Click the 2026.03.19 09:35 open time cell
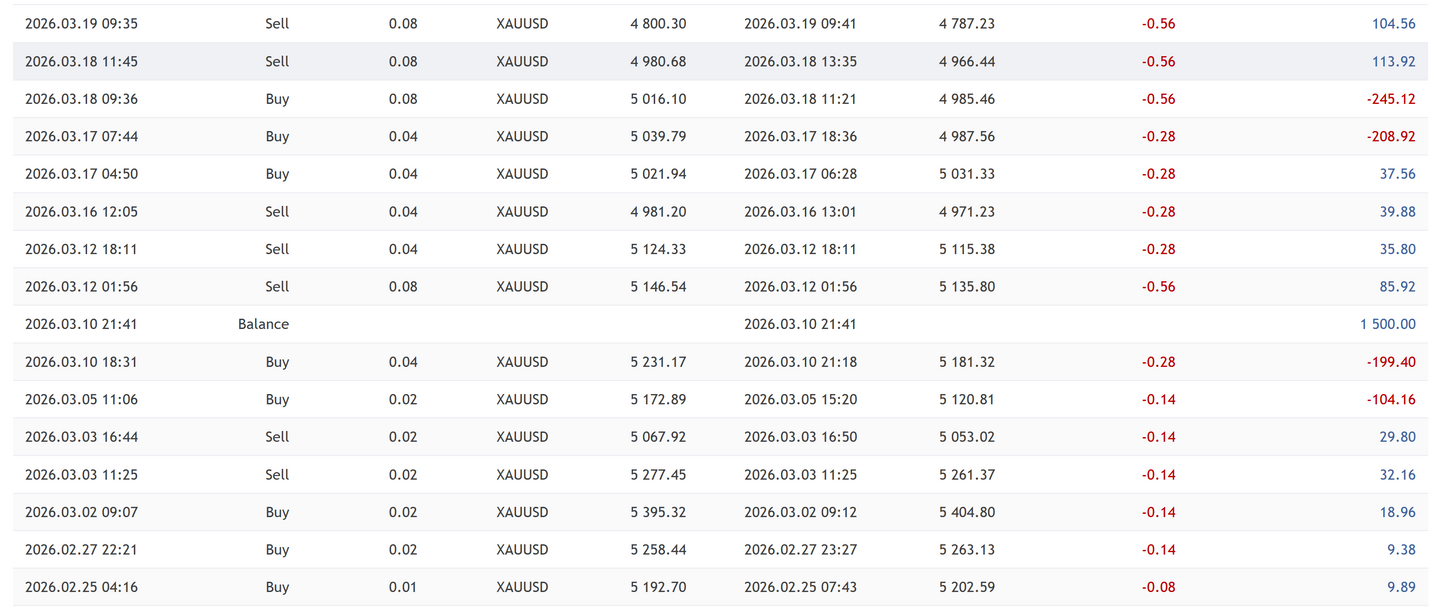This screenshot has height=614, width=1445. [81, 24]
